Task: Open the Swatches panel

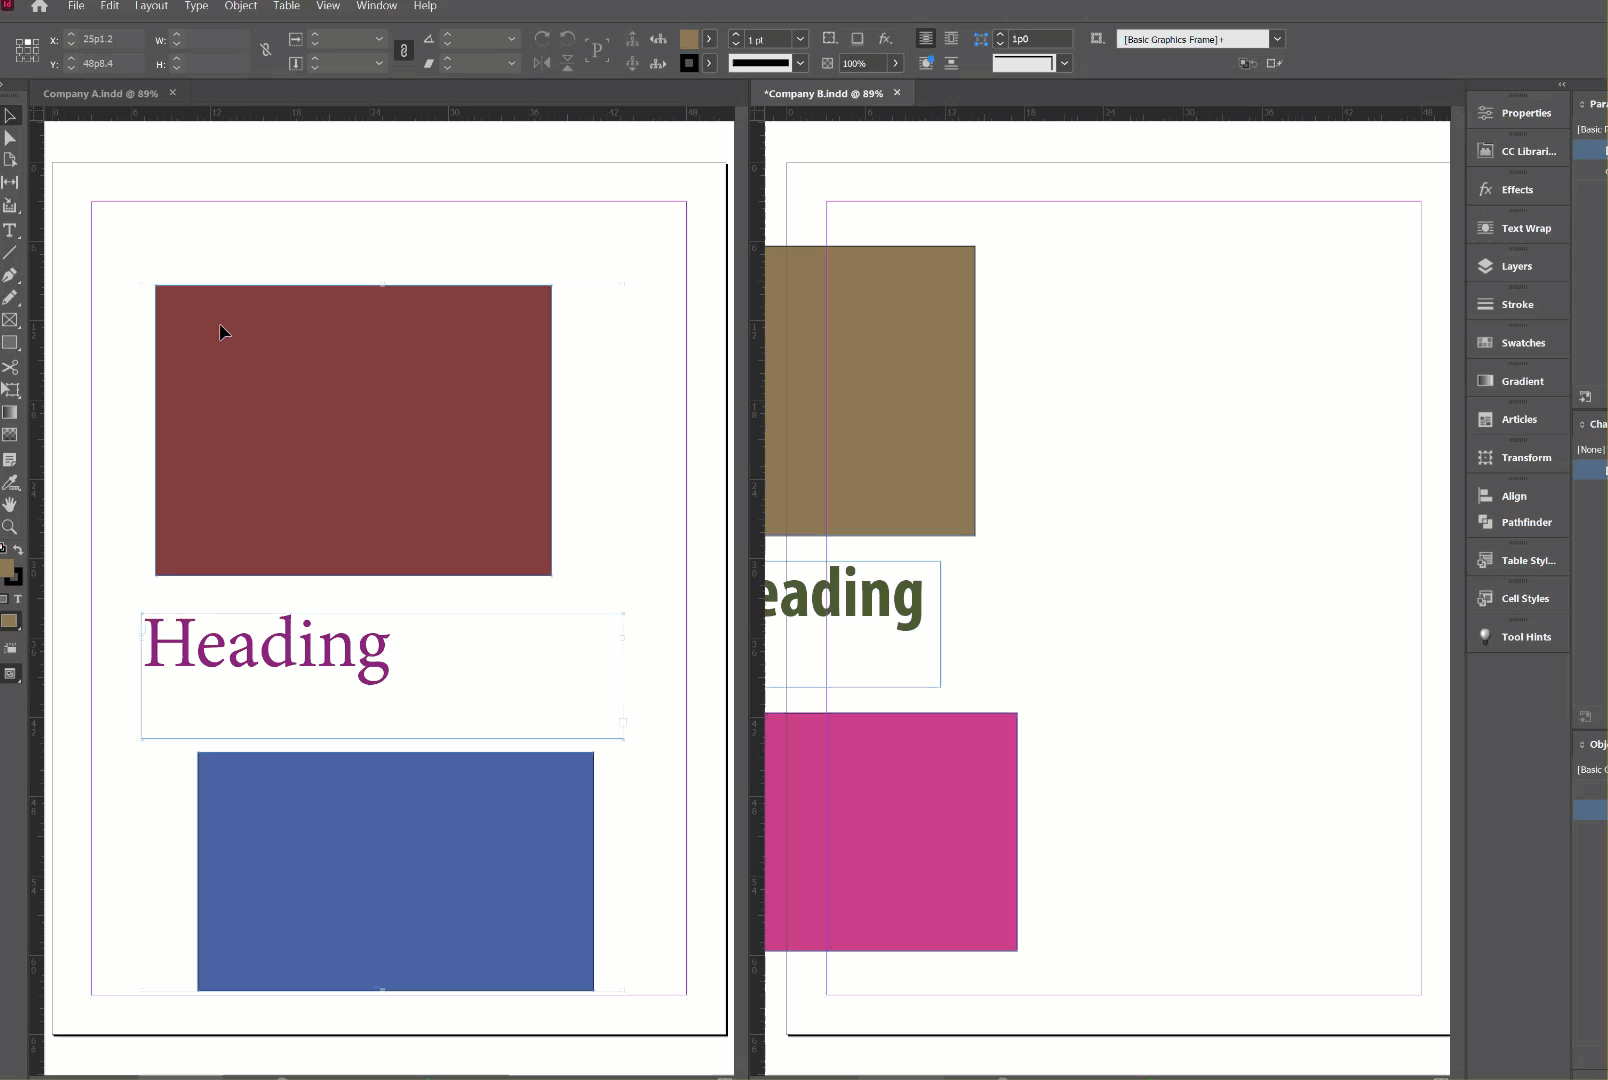Action: point(1519,342)
